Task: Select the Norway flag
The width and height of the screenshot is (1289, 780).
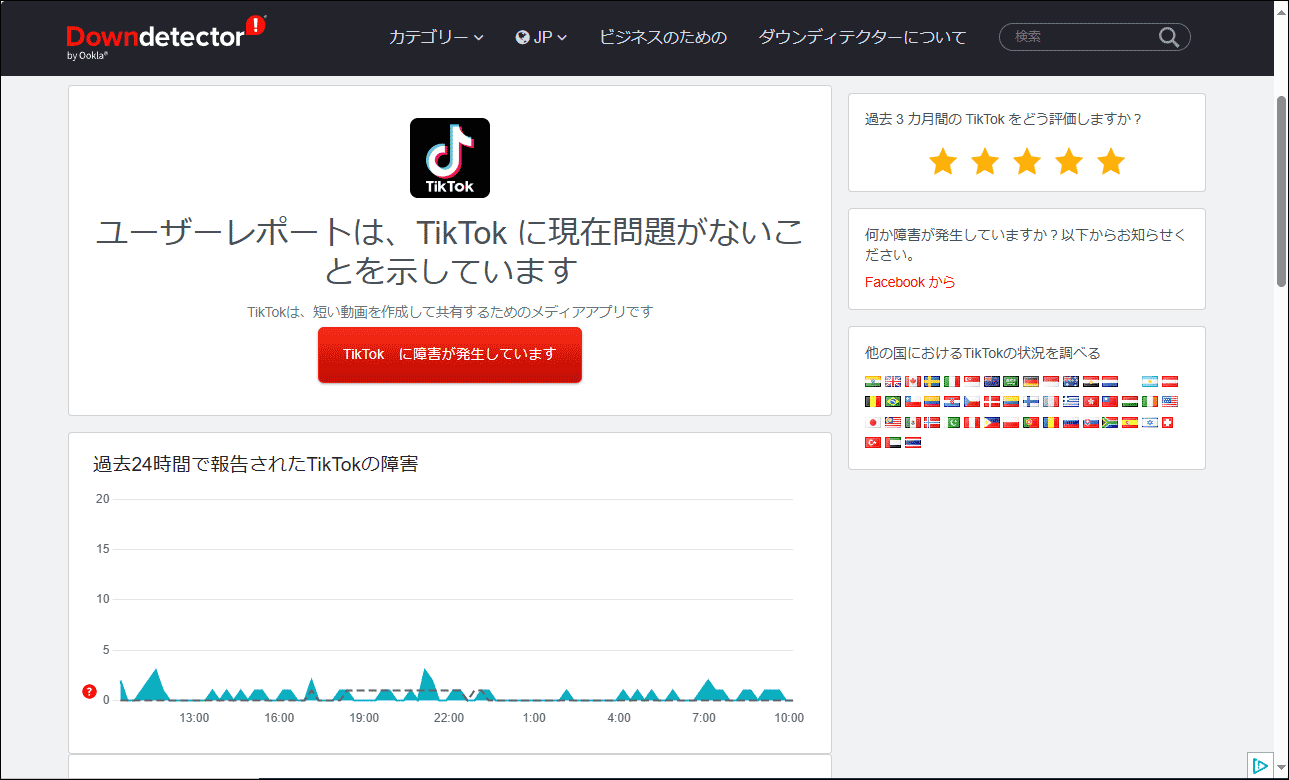Action: 932,422
